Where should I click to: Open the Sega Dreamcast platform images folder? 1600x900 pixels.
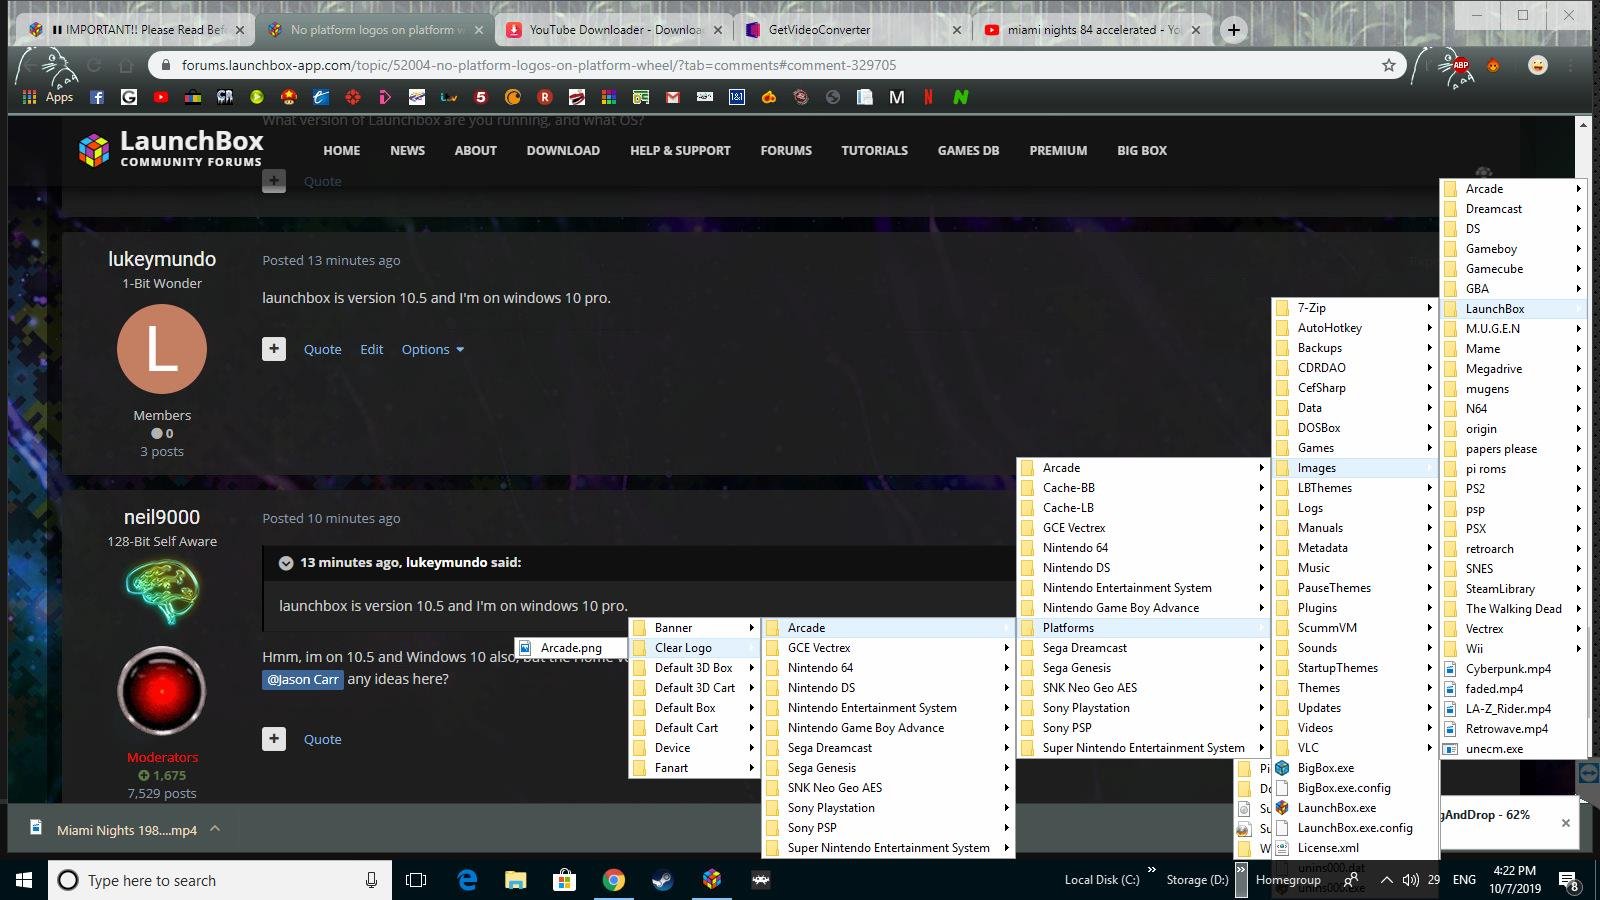pyautogui.click(x=1143, y=648)
